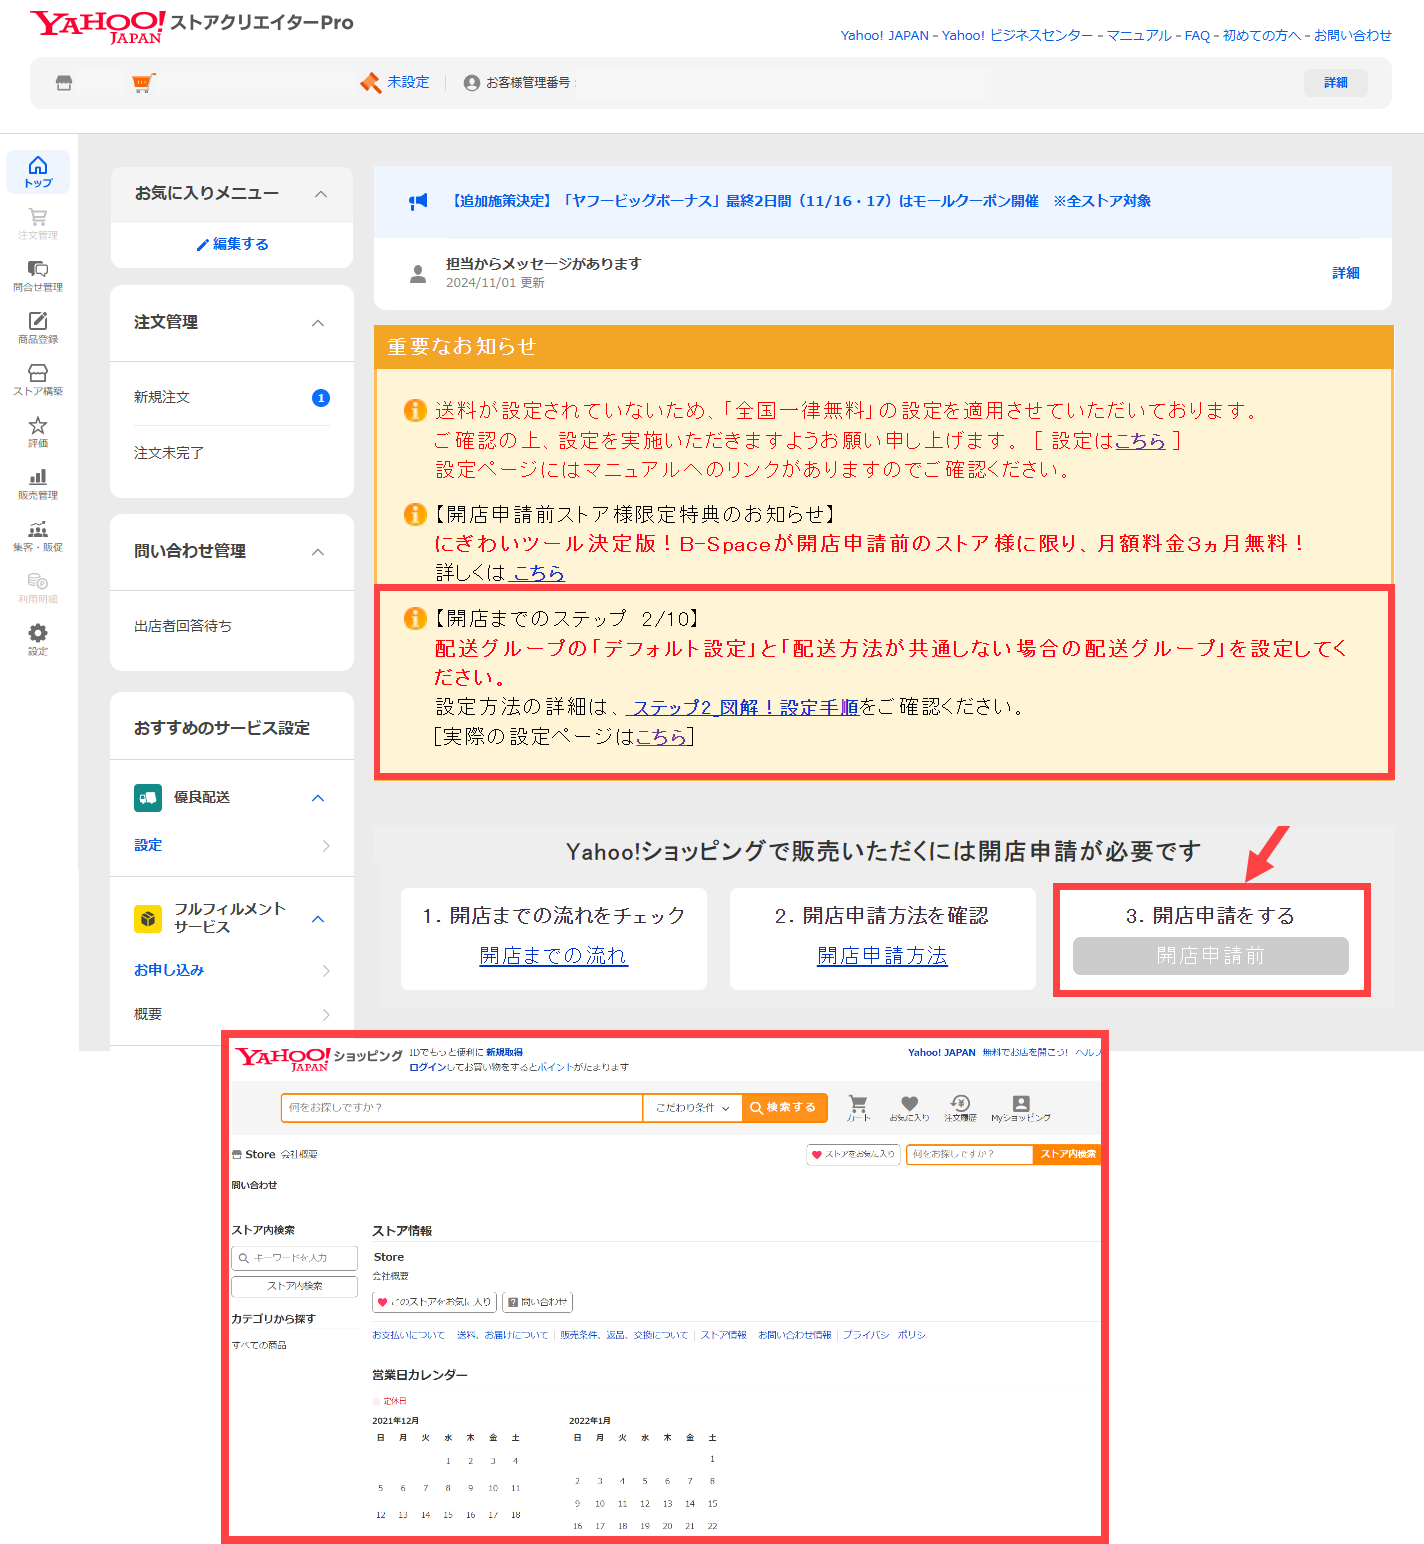Select 出店者回答待ち menu item
This screenshot has width=1424, height=1544.
pos(183,626)
